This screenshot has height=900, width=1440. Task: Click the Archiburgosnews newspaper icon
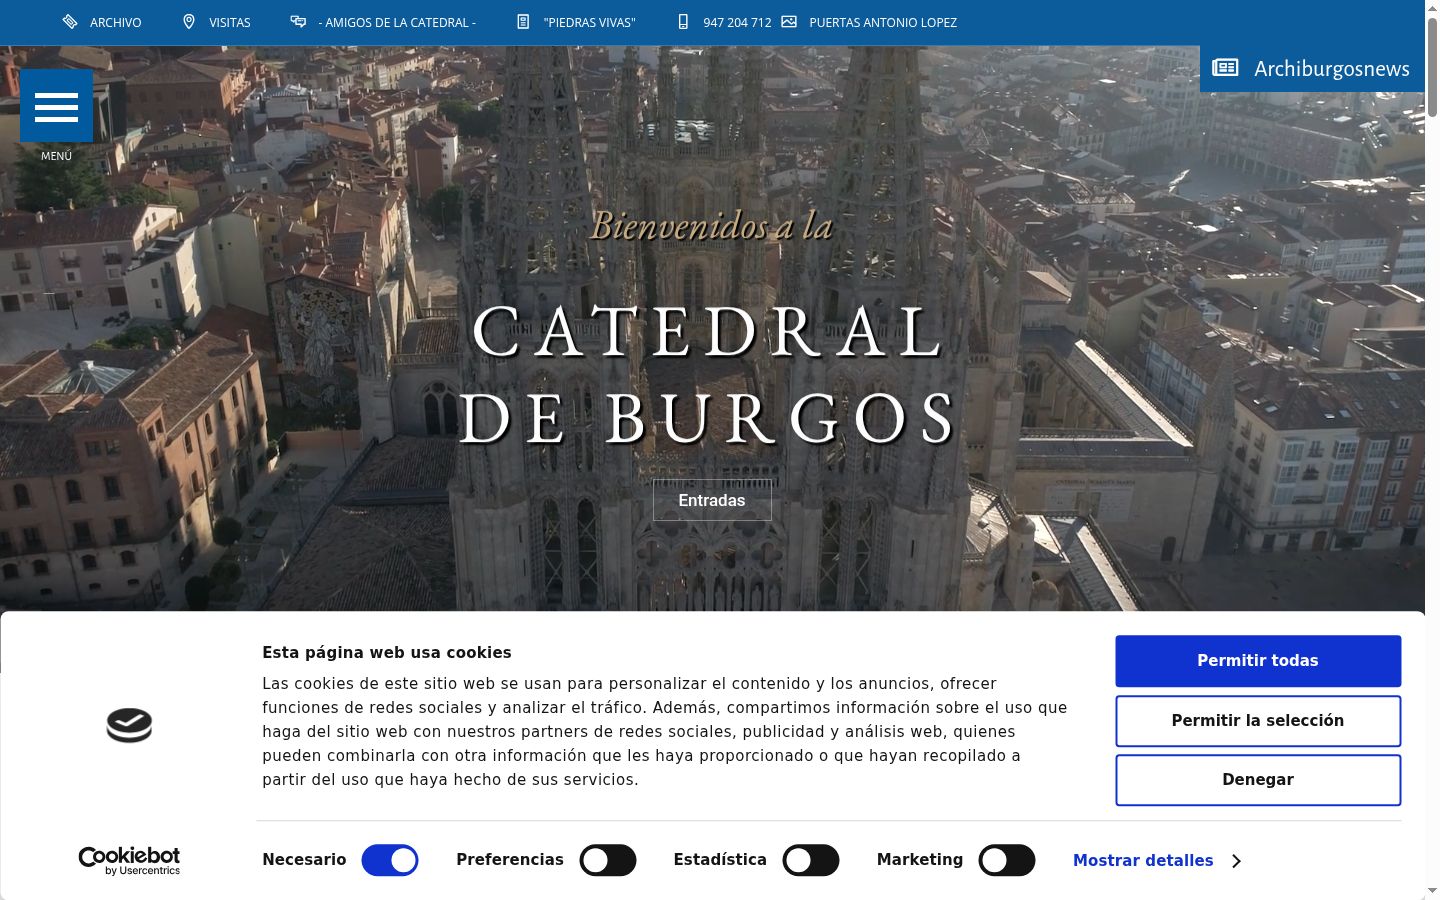pyautogui.click(x=1225, y=68)
